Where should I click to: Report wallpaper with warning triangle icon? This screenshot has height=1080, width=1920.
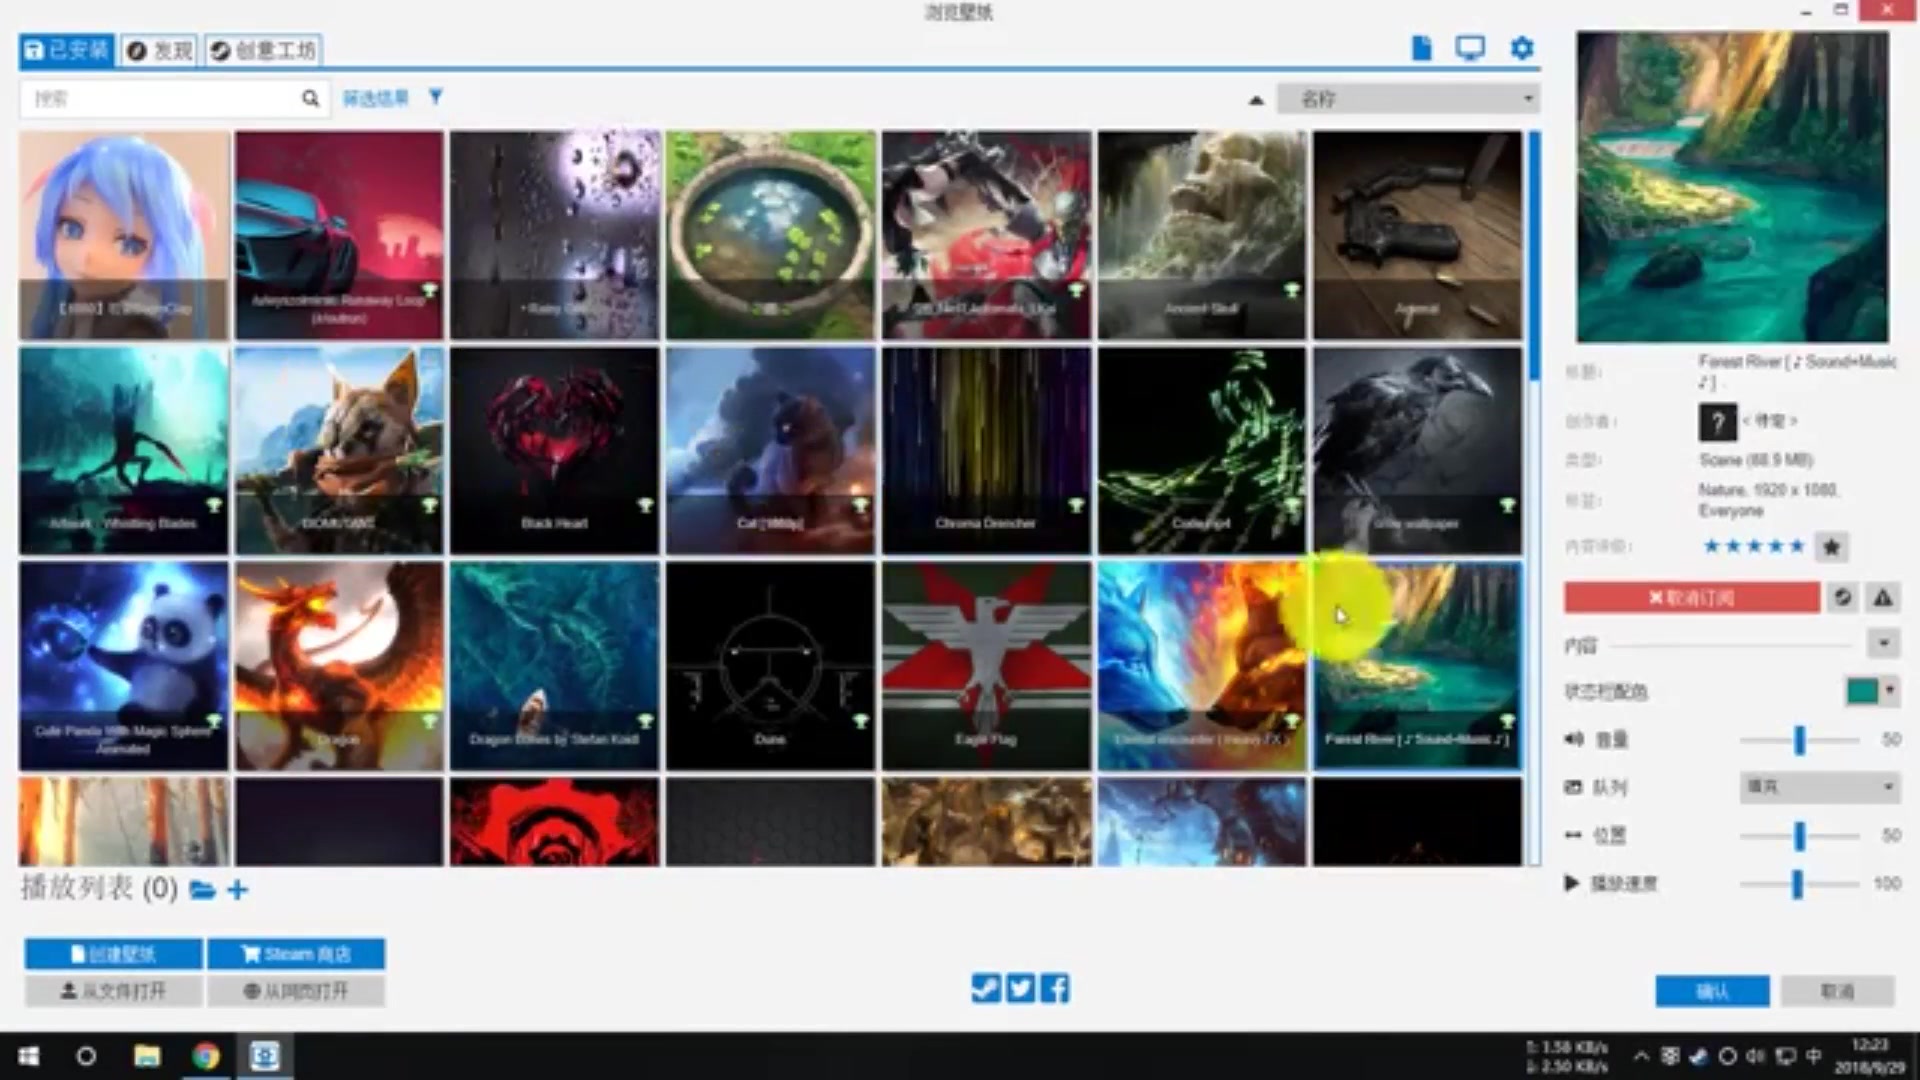coord(1883,598)
